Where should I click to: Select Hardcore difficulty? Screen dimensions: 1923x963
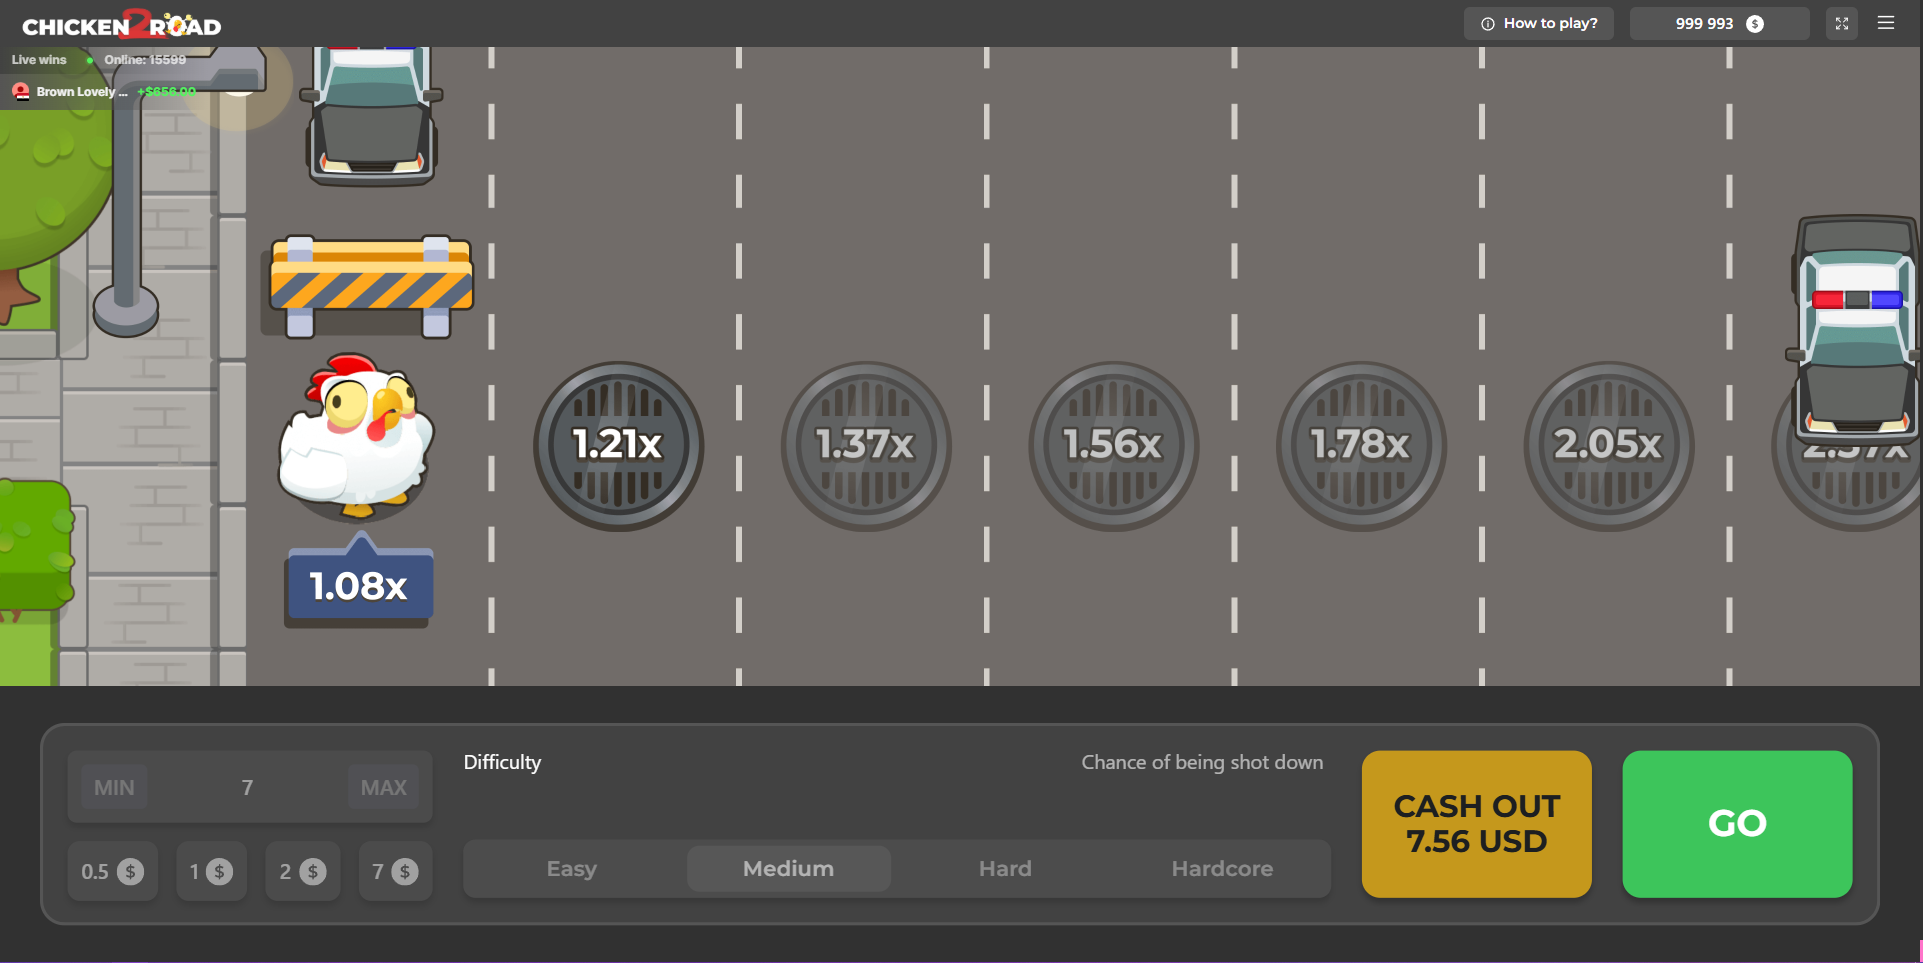click(1222, 869)
